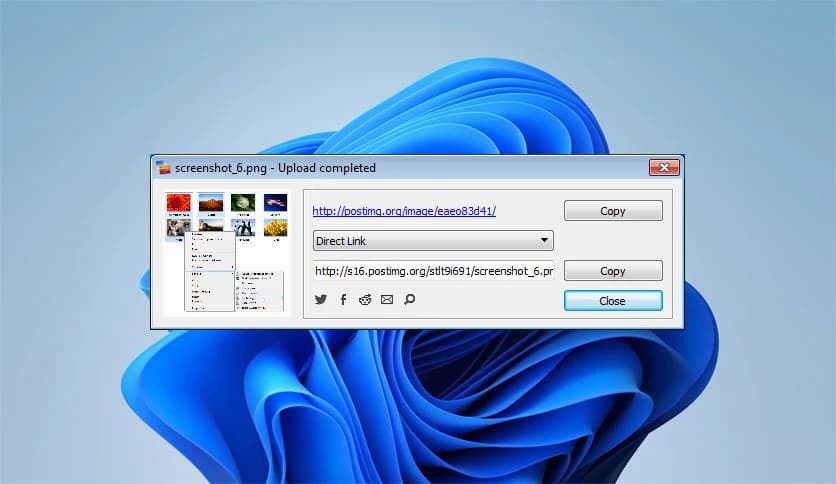Copy the postimg.org page link
Screen dimensions: 836x484
click(613, 211)
